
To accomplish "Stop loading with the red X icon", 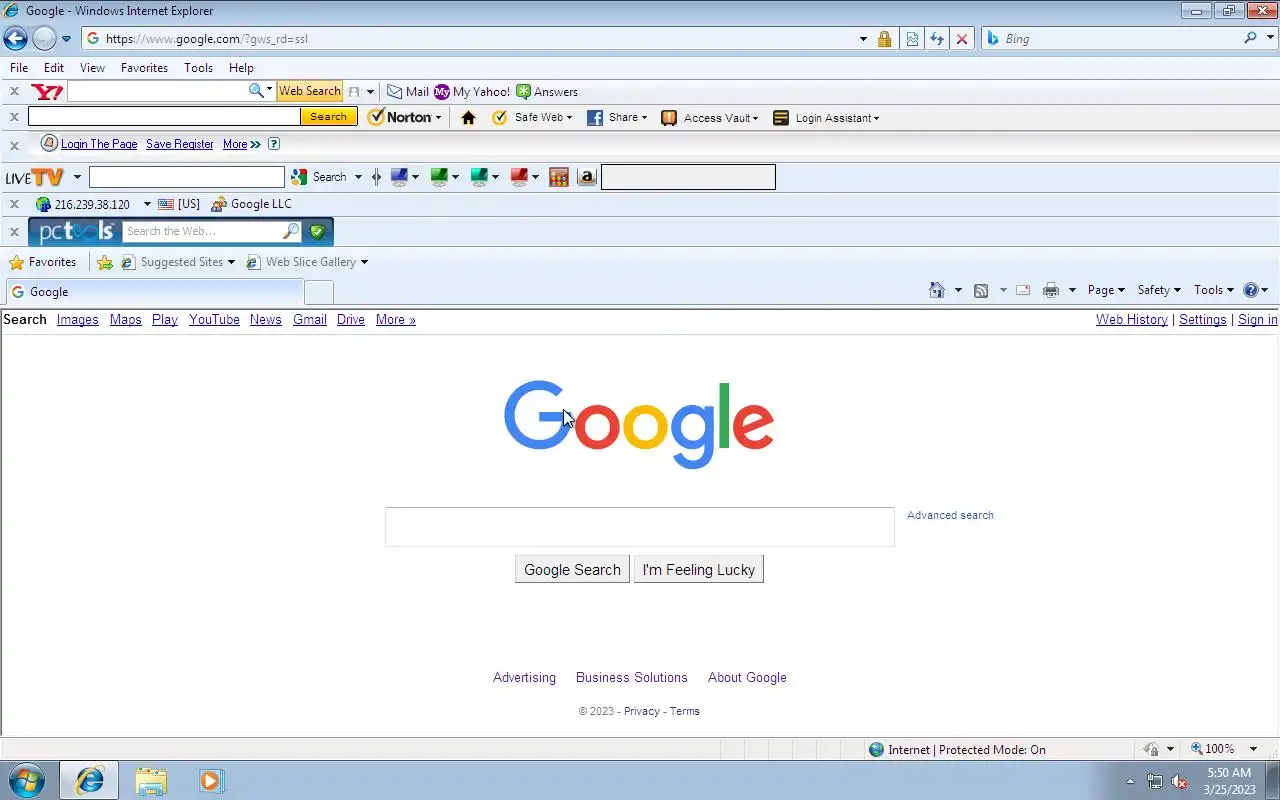I will pos(962,39).
